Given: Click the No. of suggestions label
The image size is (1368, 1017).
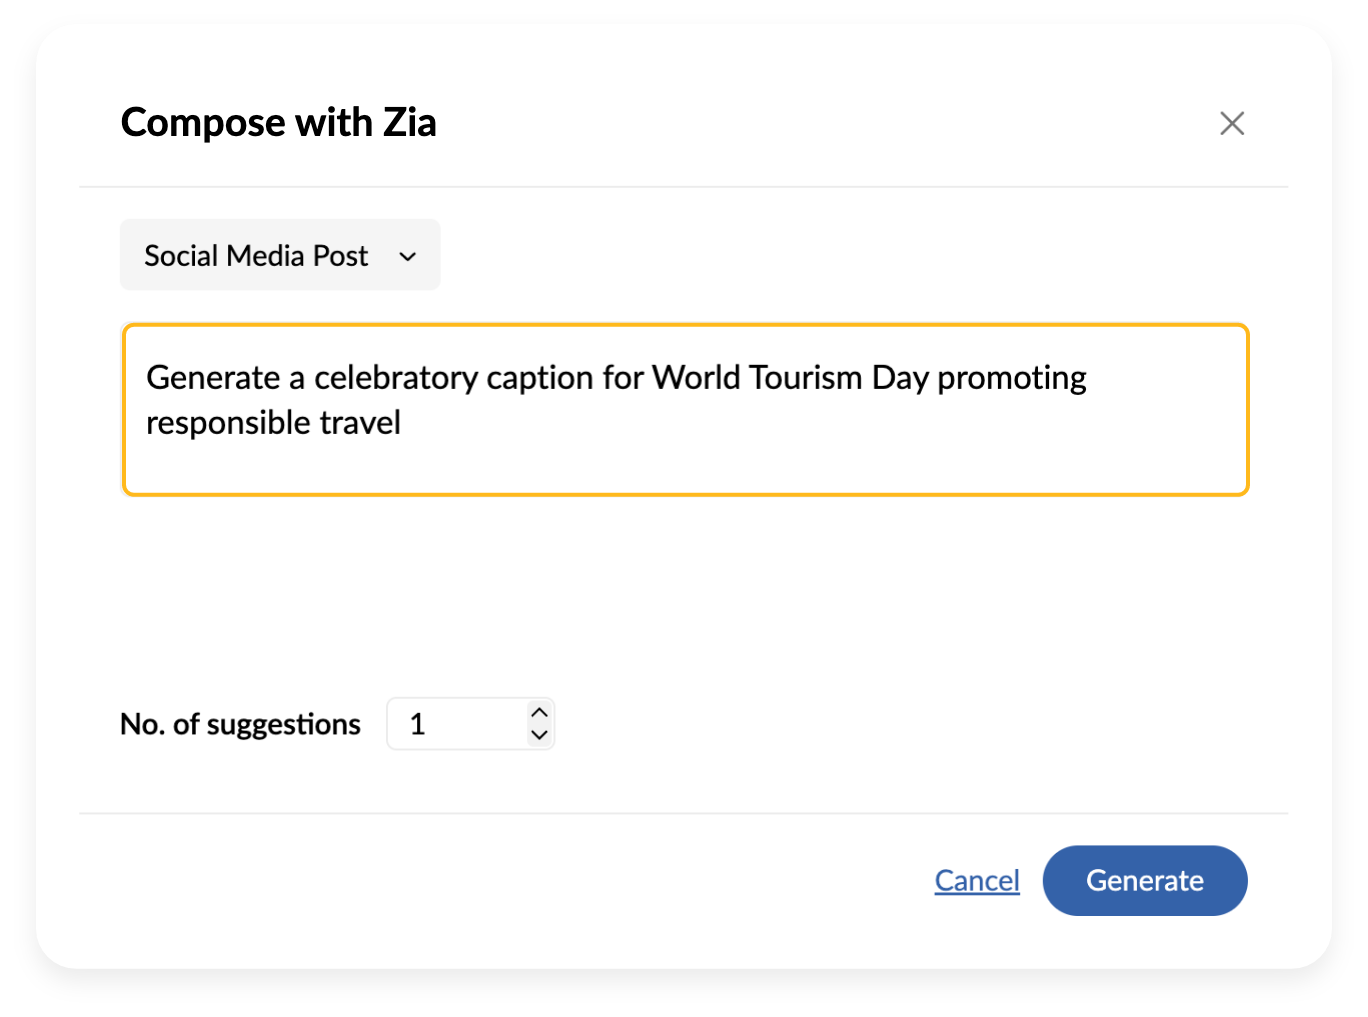Looking at the screenshot, I should pos(240,724).
